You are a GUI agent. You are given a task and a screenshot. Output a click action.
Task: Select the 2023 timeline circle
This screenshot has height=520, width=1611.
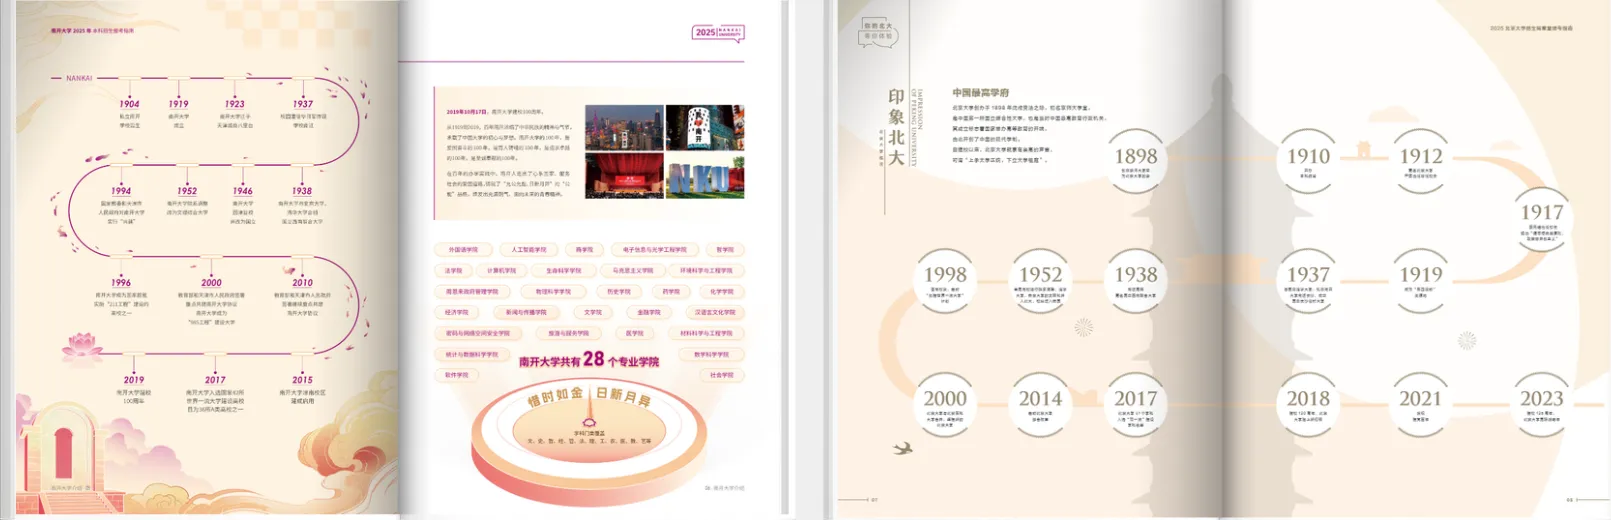1541,405
